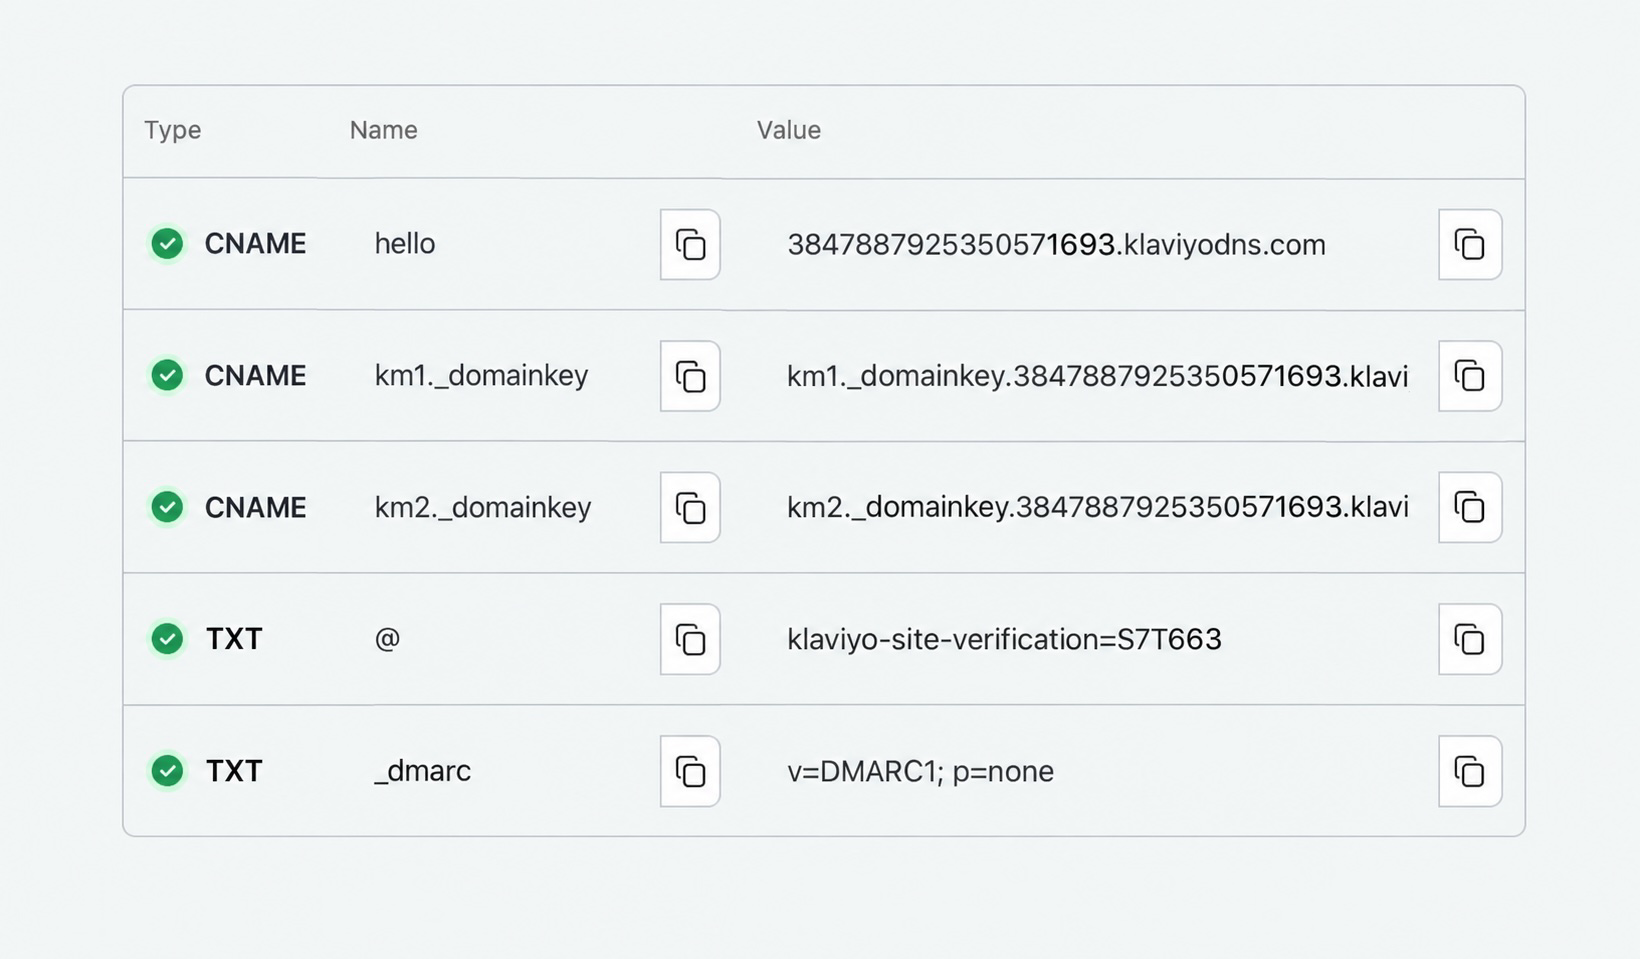Select the '_dmarc' name text
Viewport: 1640px width, 959px height.
[x=422, y=771]
